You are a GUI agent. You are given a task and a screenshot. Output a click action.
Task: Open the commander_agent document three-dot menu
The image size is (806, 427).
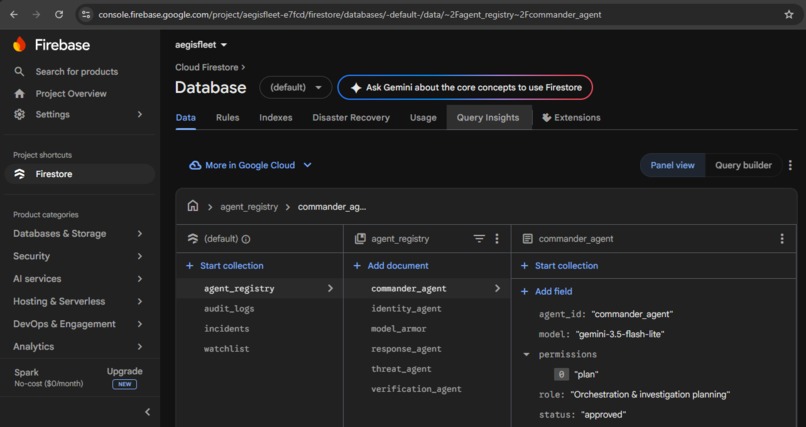click(782, 238)
